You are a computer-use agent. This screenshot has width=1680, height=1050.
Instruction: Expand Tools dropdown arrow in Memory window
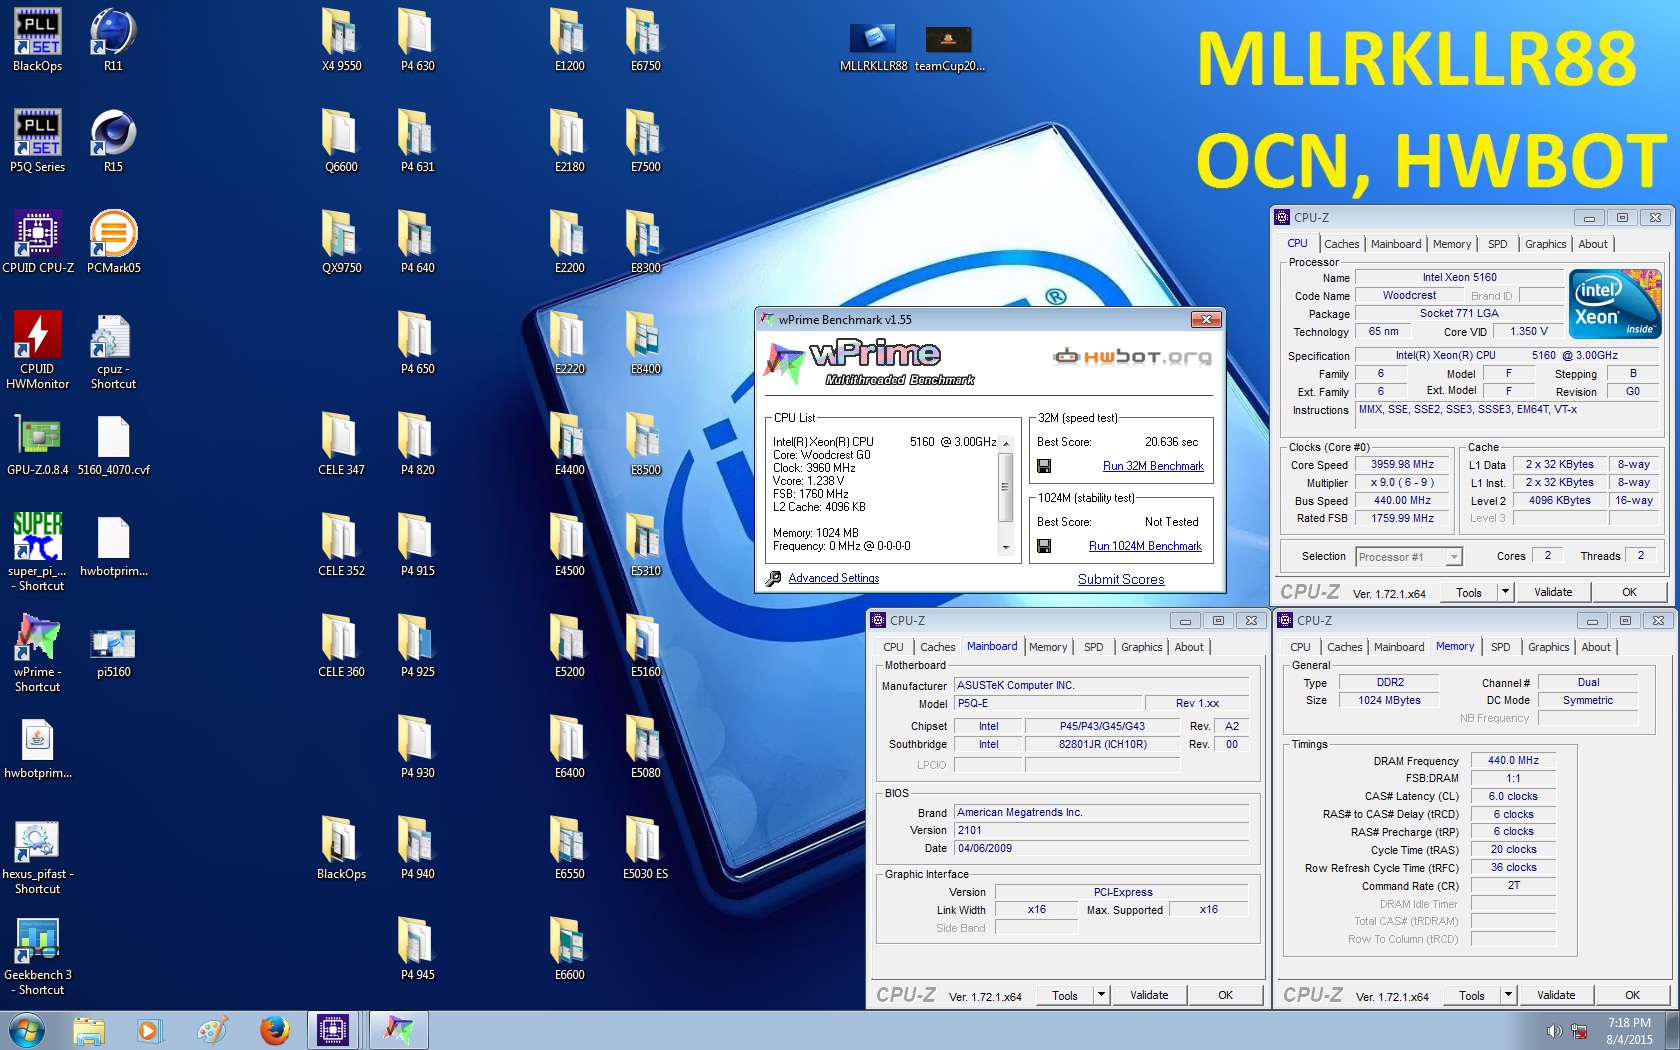click(1508, 995)
